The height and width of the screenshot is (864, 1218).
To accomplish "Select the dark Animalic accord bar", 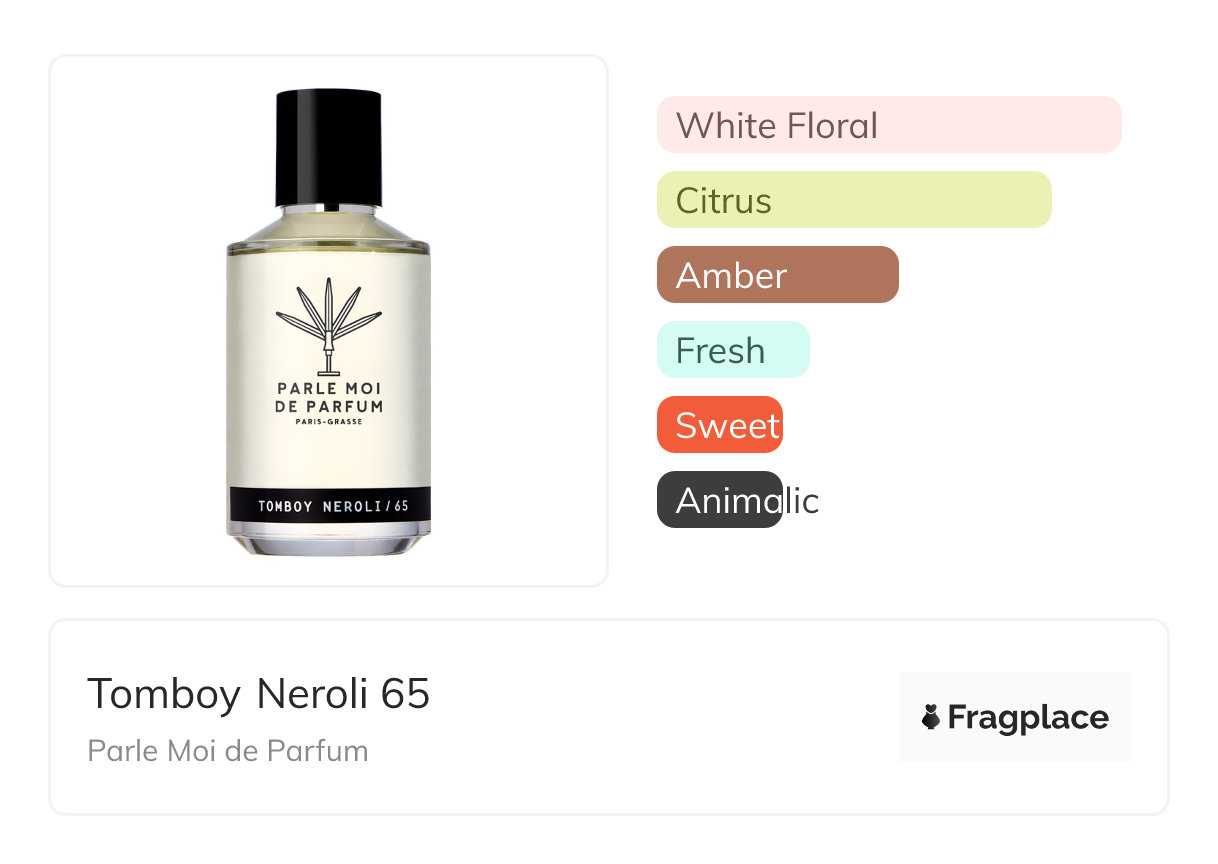I will [720, 500].
